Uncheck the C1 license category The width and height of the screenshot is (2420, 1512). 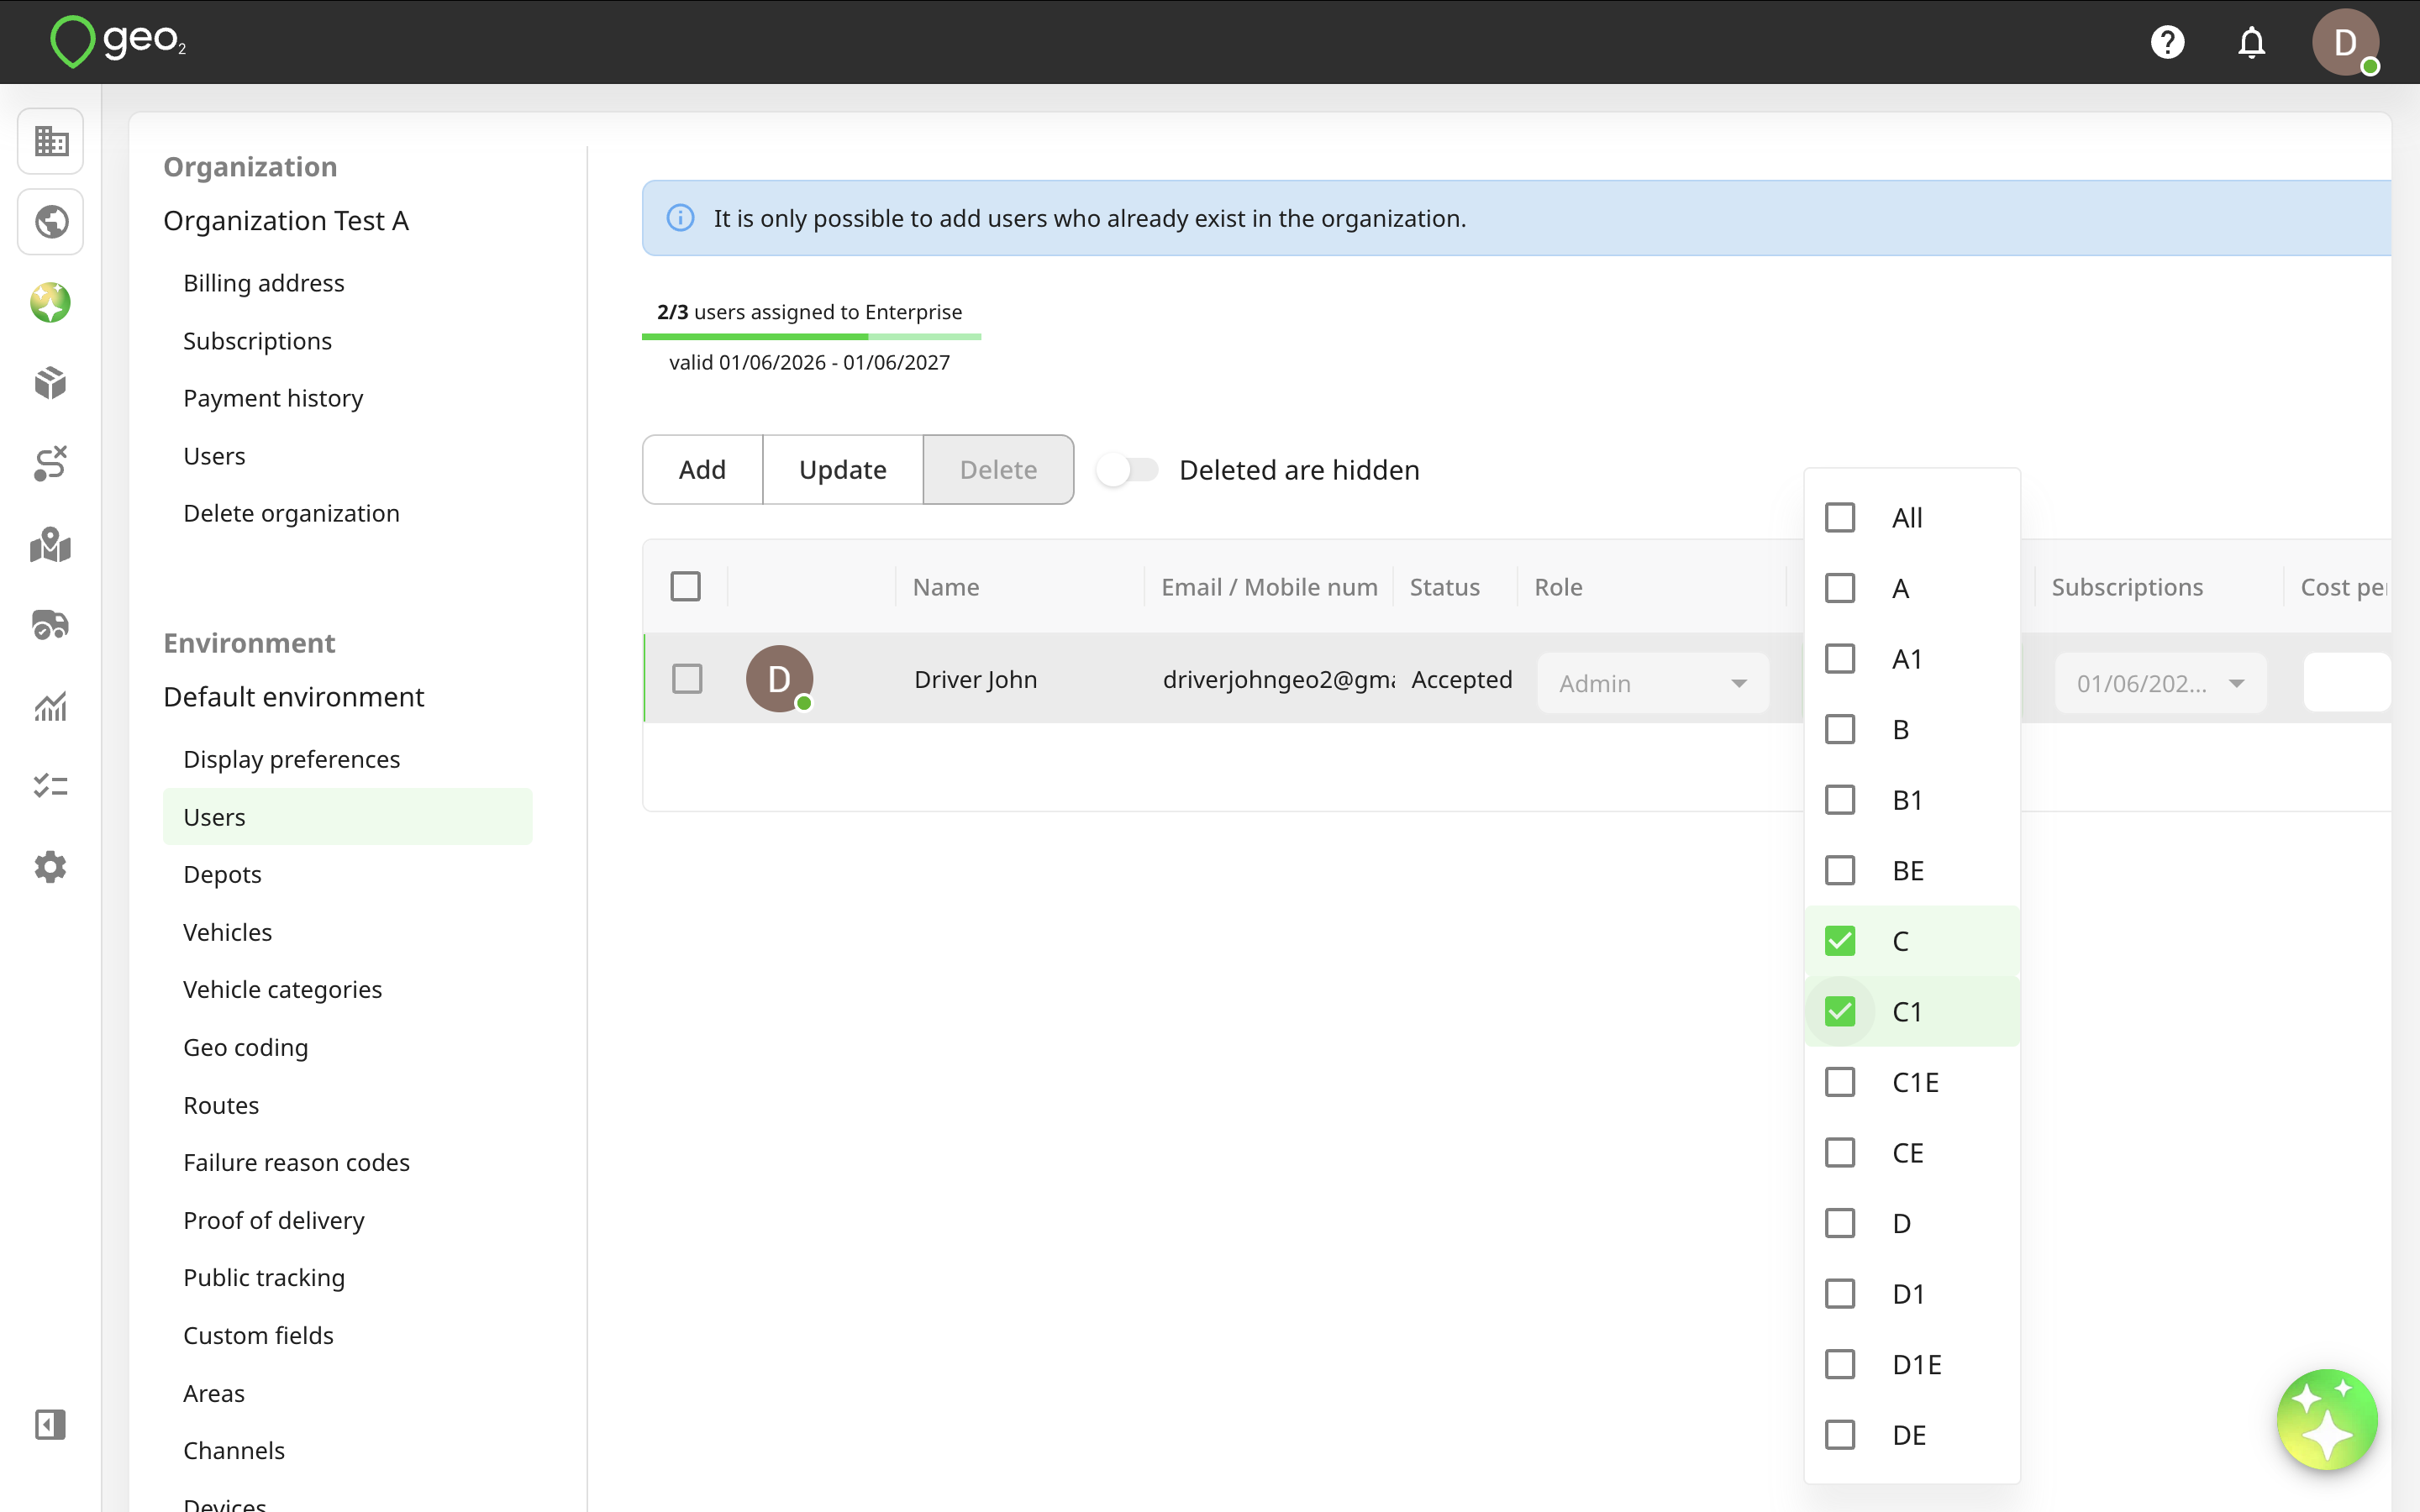click(1839, 1012)
